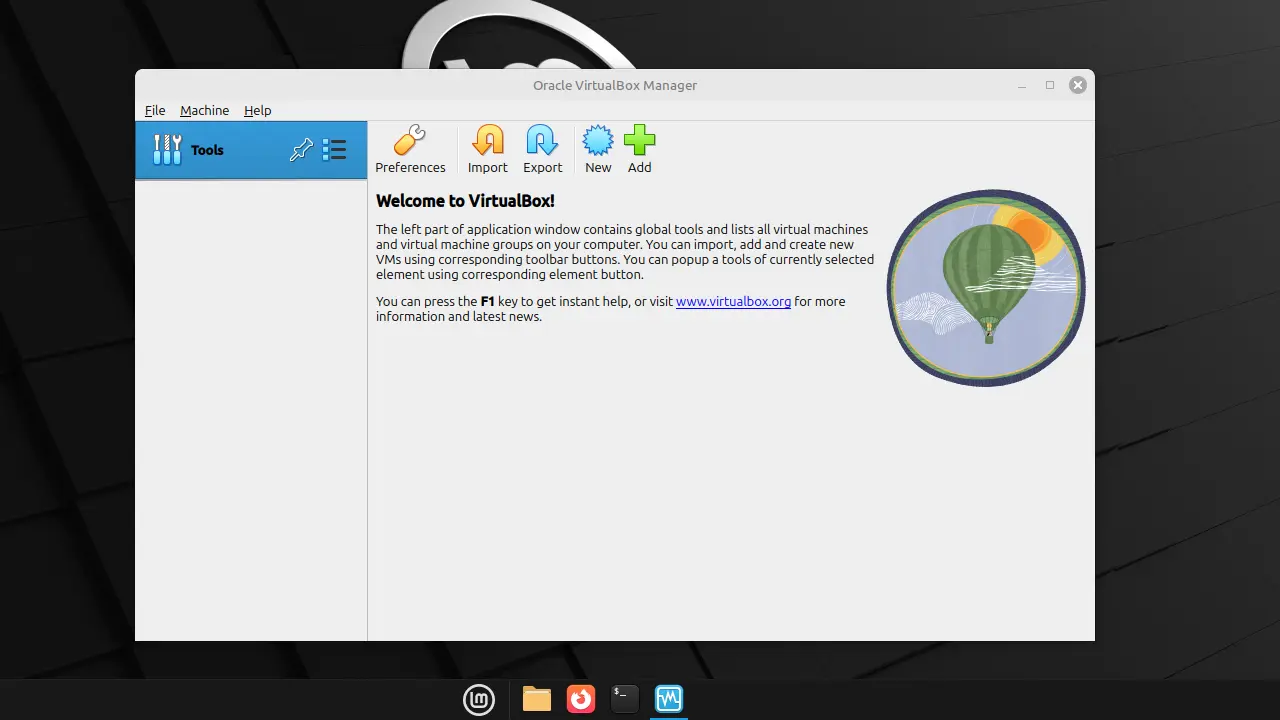Open the Machine menu

click(204, 110)
